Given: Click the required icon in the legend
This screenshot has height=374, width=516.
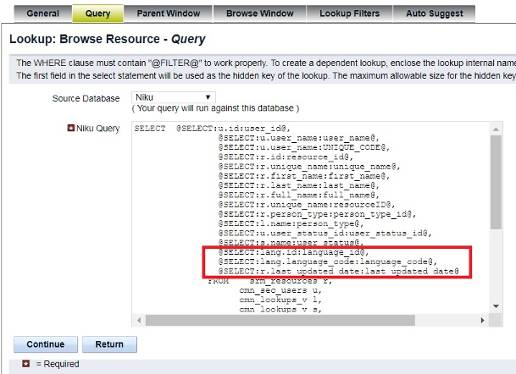Looking at the screenshot, I should pyautogui.click(x=26, y=364).
